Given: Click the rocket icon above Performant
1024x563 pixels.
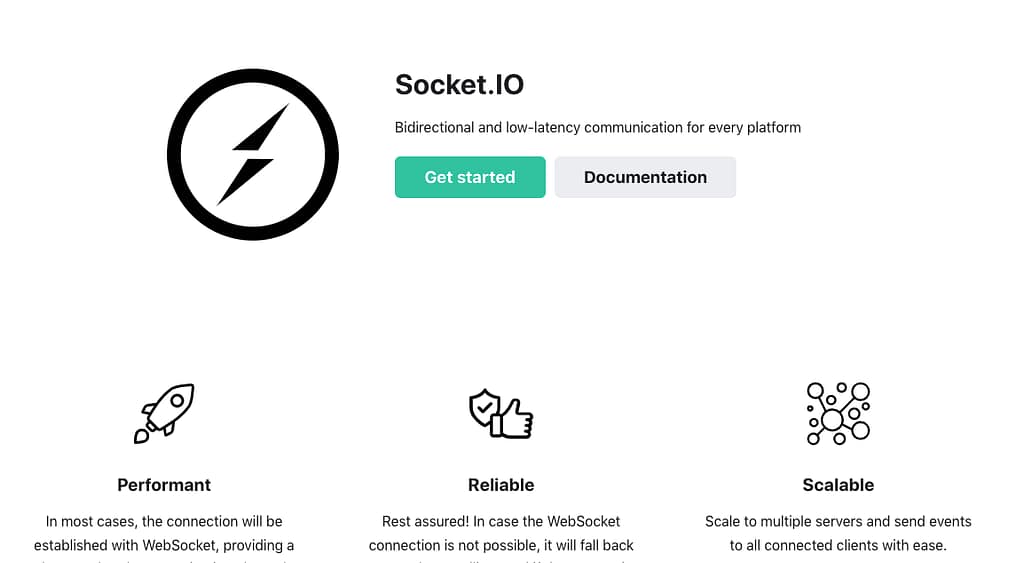Looking at the screenshot, I should (x=164, y=413).
